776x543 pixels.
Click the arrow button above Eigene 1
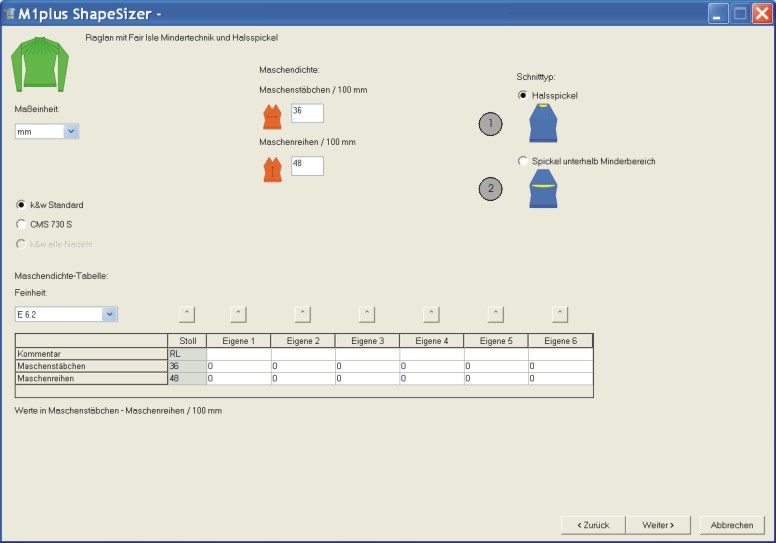(x=238, y=314)
